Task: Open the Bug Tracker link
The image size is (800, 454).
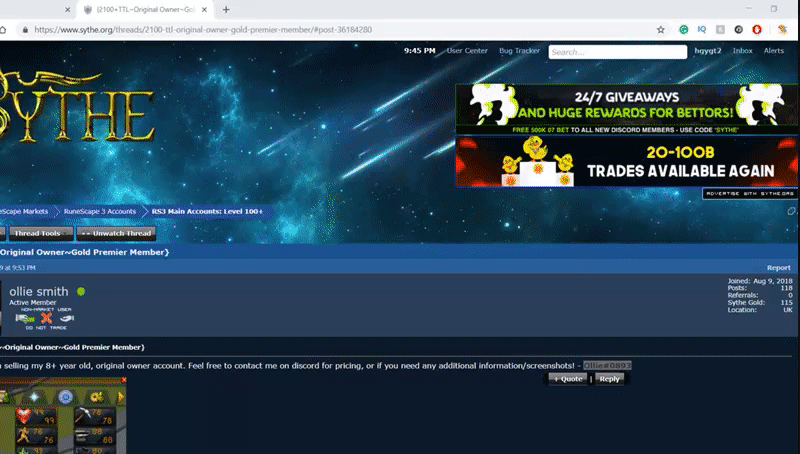Action: (519, 51)
